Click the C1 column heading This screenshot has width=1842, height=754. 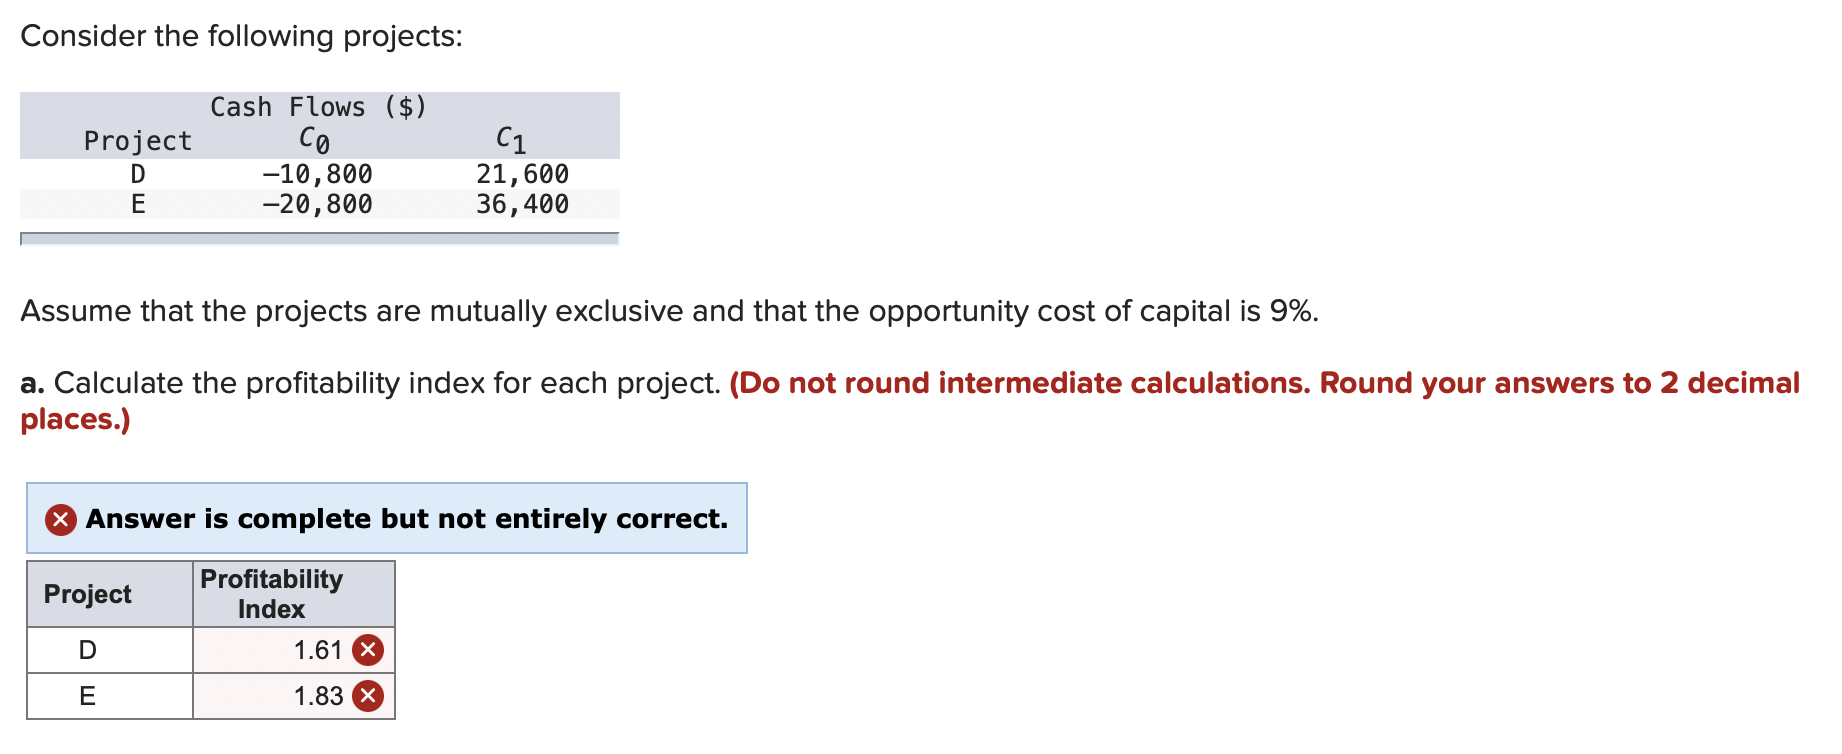click(x=510, y=138)
